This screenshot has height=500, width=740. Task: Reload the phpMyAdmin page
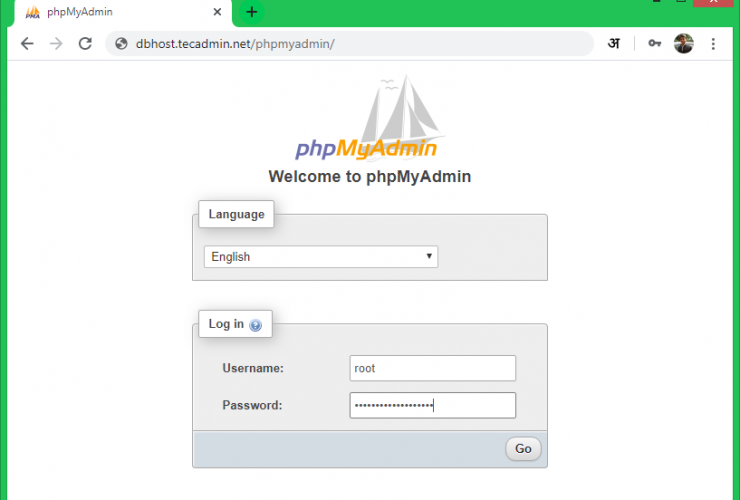coord(85,44)
